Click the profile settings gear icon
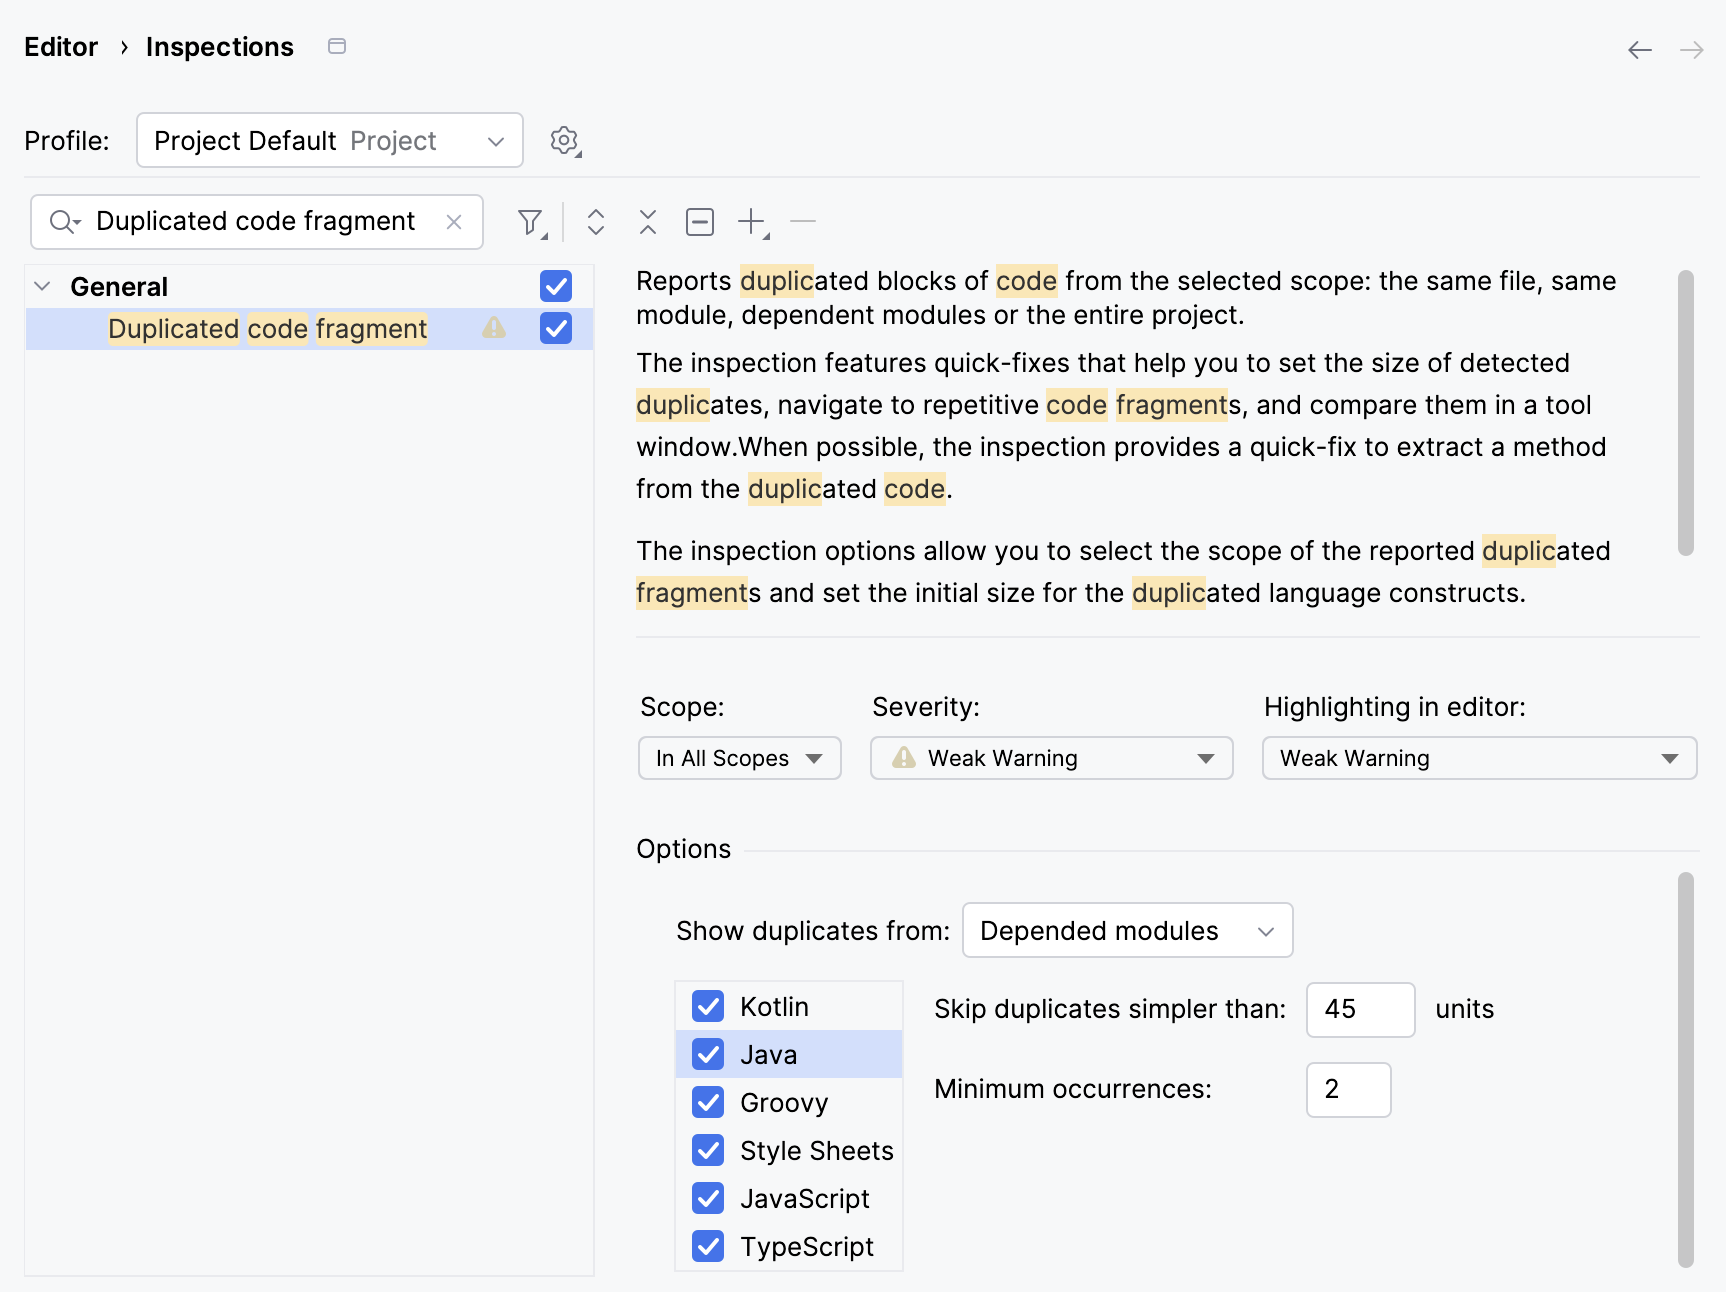Viewport: 1726px width, 1292px height. click(565, 141)
